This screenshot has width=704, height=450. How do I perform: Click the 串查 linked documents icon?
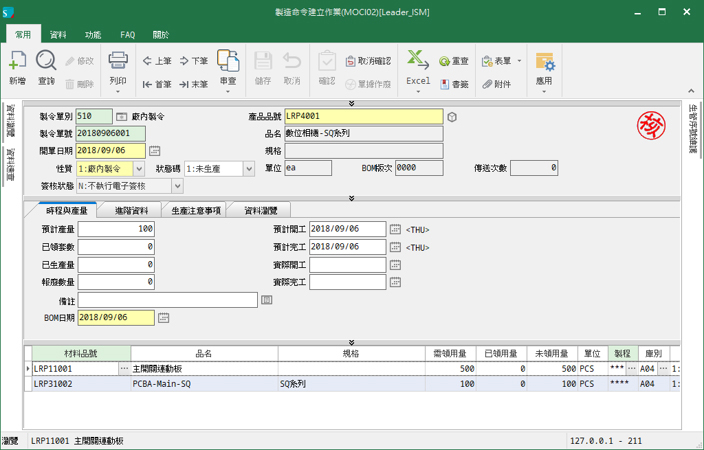point(228,62)
